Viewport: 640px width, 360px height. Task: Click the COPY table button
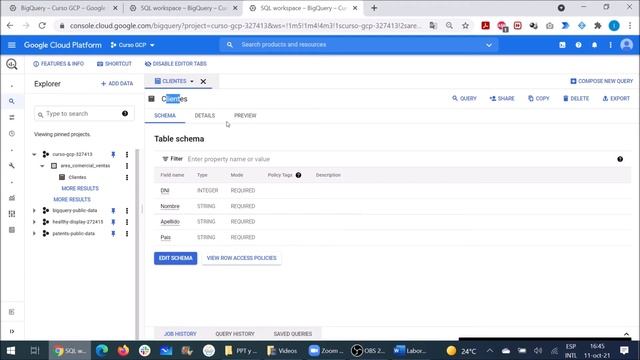pyautogui.click(x=539, y=98)
